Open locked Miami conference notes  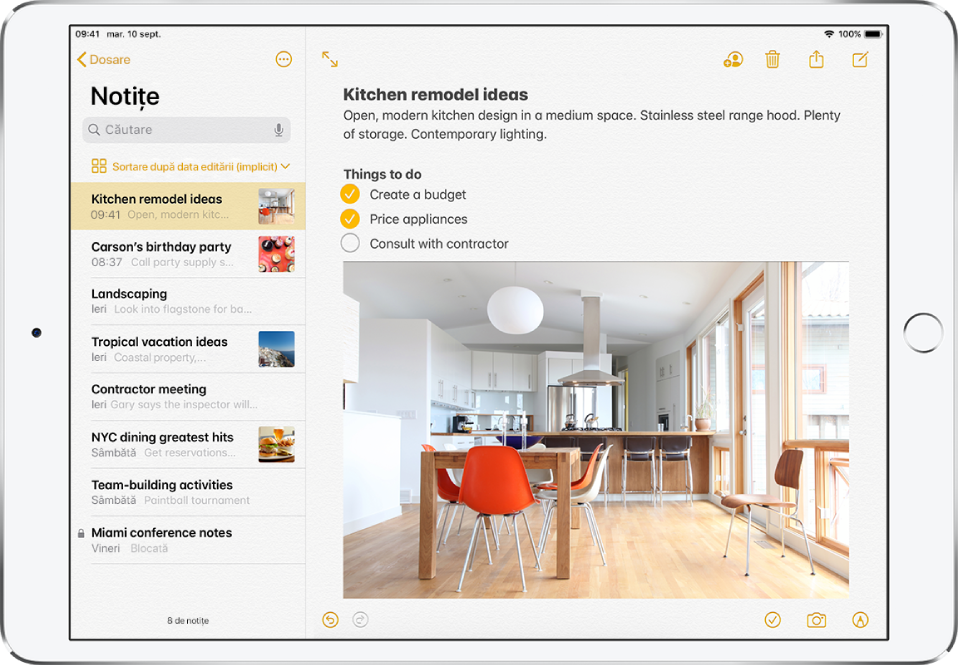pyautogui.click(x=188, y=540)
